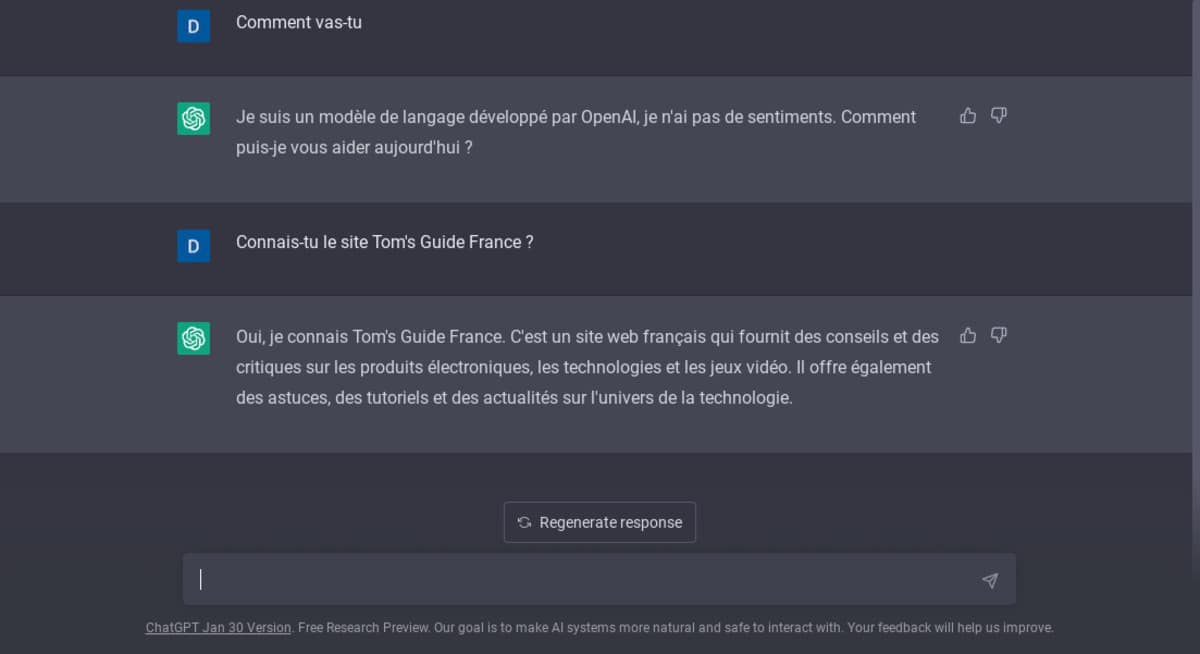This screenshot has width=1200, height=654.
Task: Click ChatGPT logo beside the first reply
Action: [x=194, y=119]
